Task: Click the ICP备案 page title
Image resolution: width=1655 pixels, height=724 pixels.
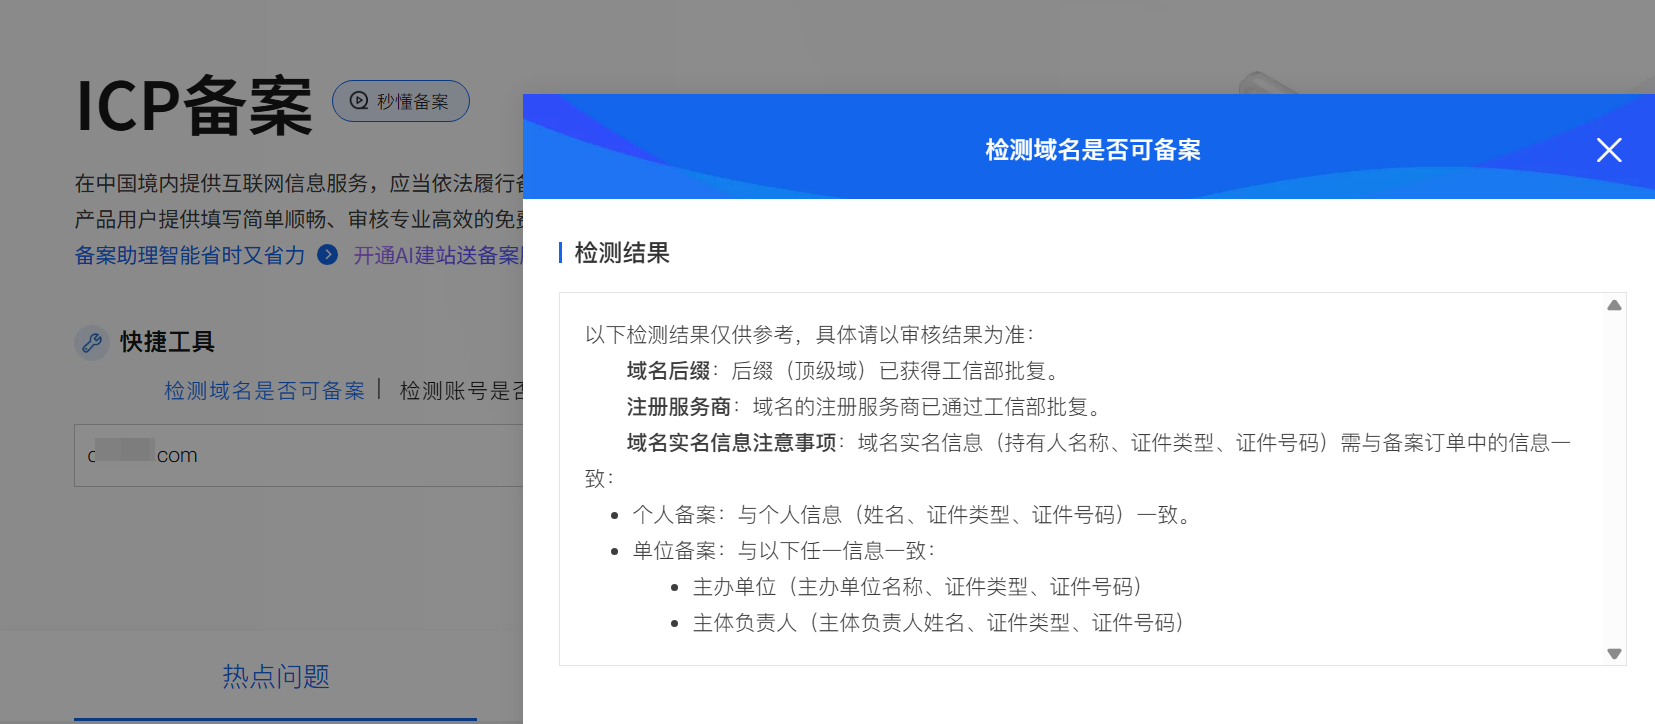Action: 194,105
